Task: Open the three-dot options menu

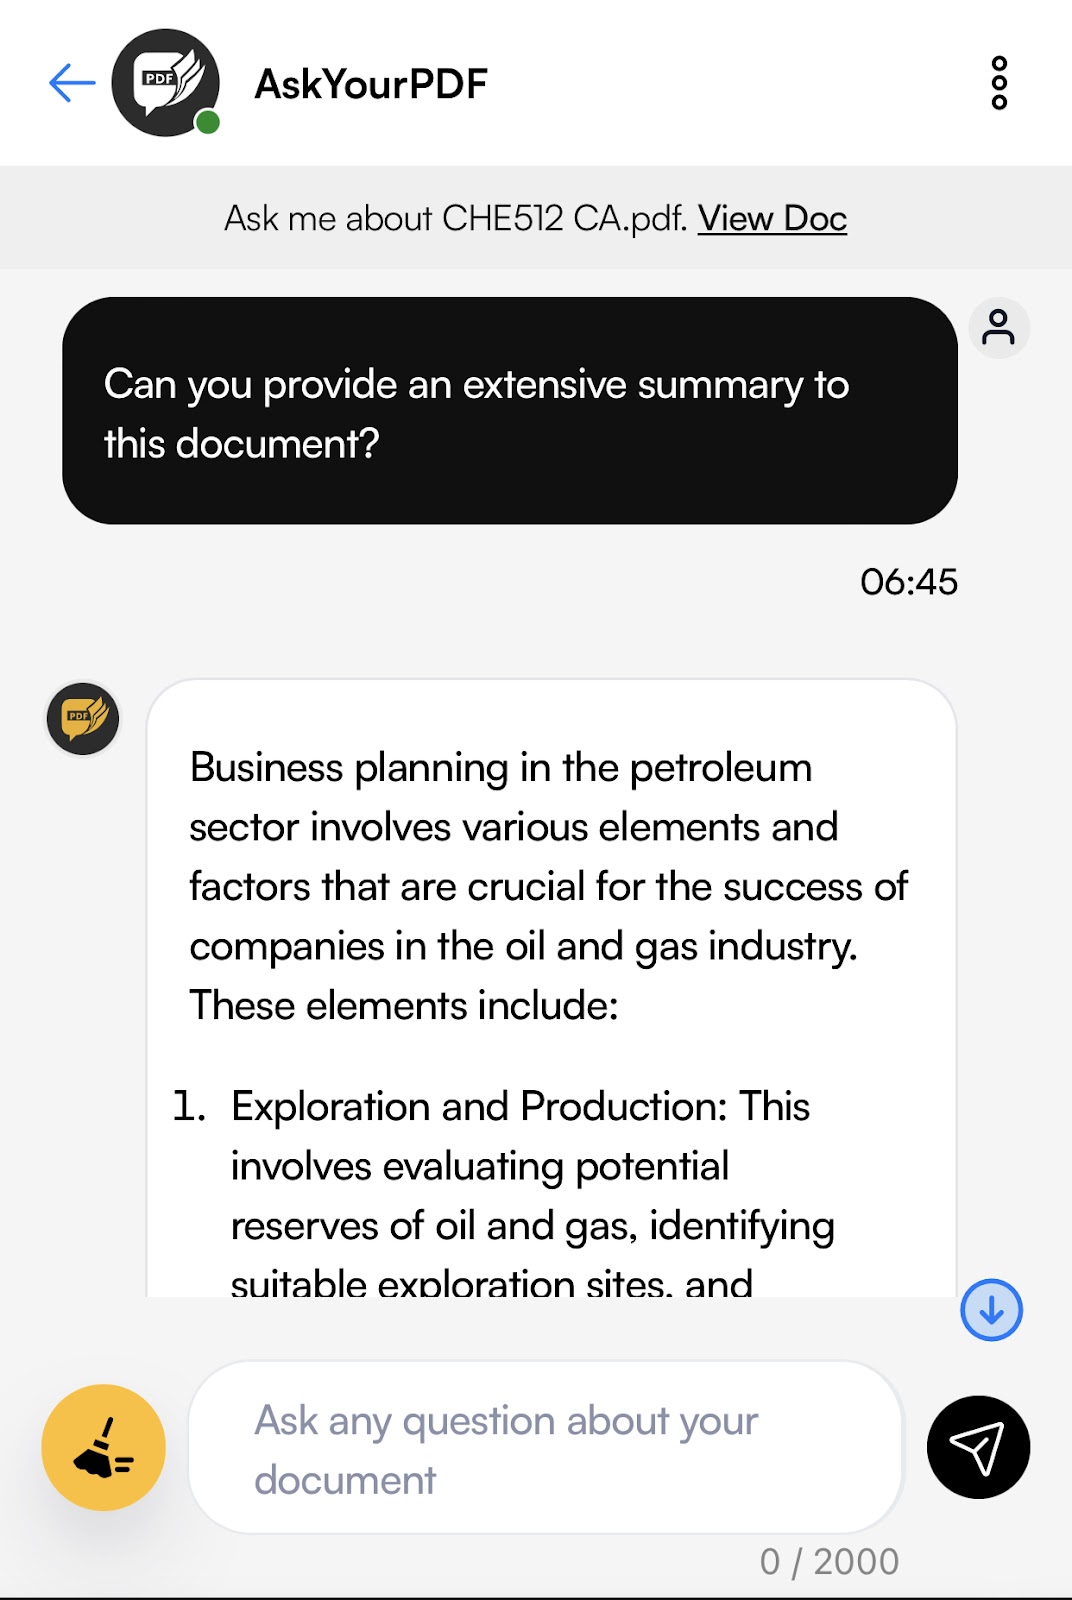Action: [999, 83]
